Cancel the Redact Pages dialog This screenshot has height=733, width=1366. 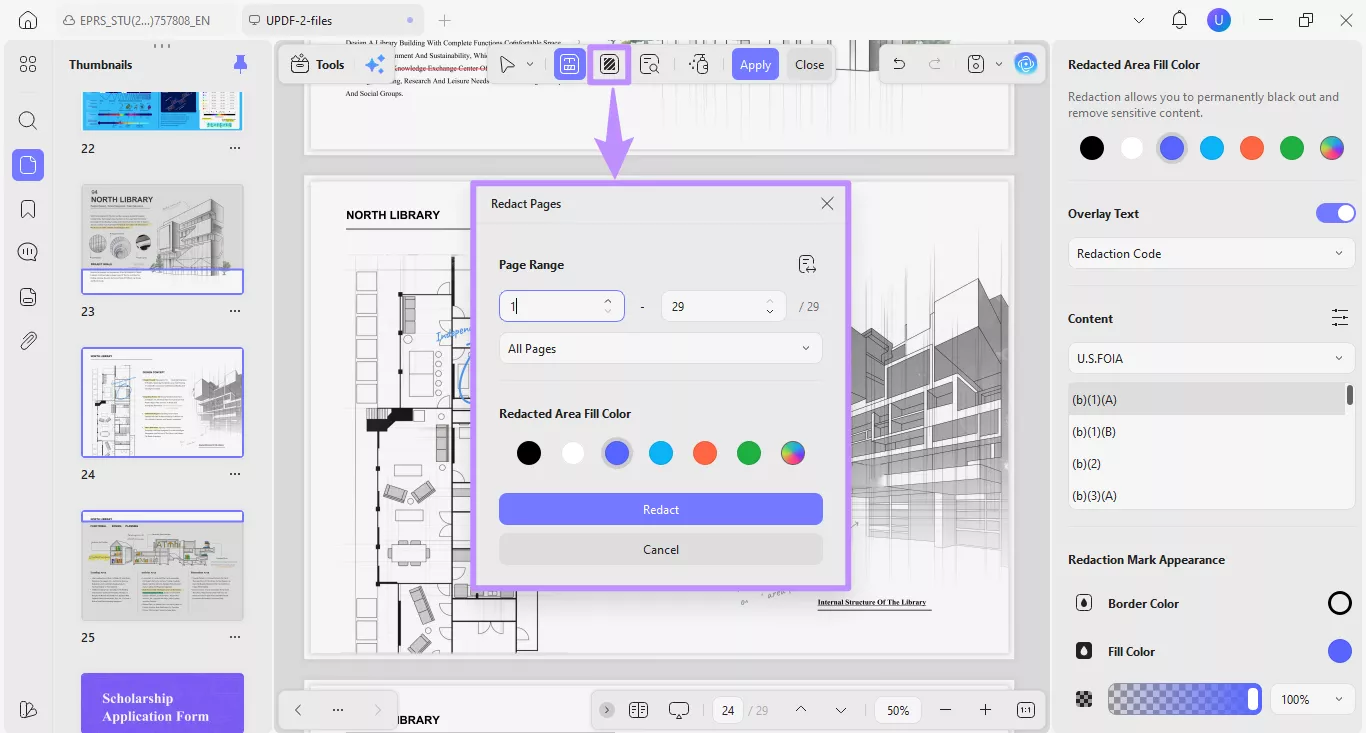(x=661, y=549)
